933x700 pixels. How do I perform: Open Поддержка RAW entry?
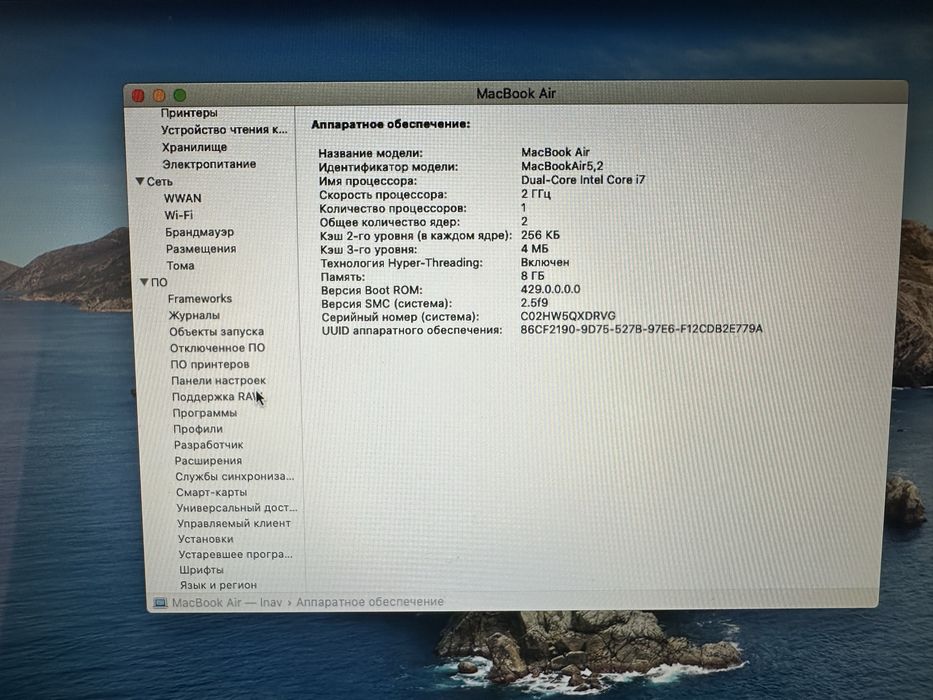(215, 396)
